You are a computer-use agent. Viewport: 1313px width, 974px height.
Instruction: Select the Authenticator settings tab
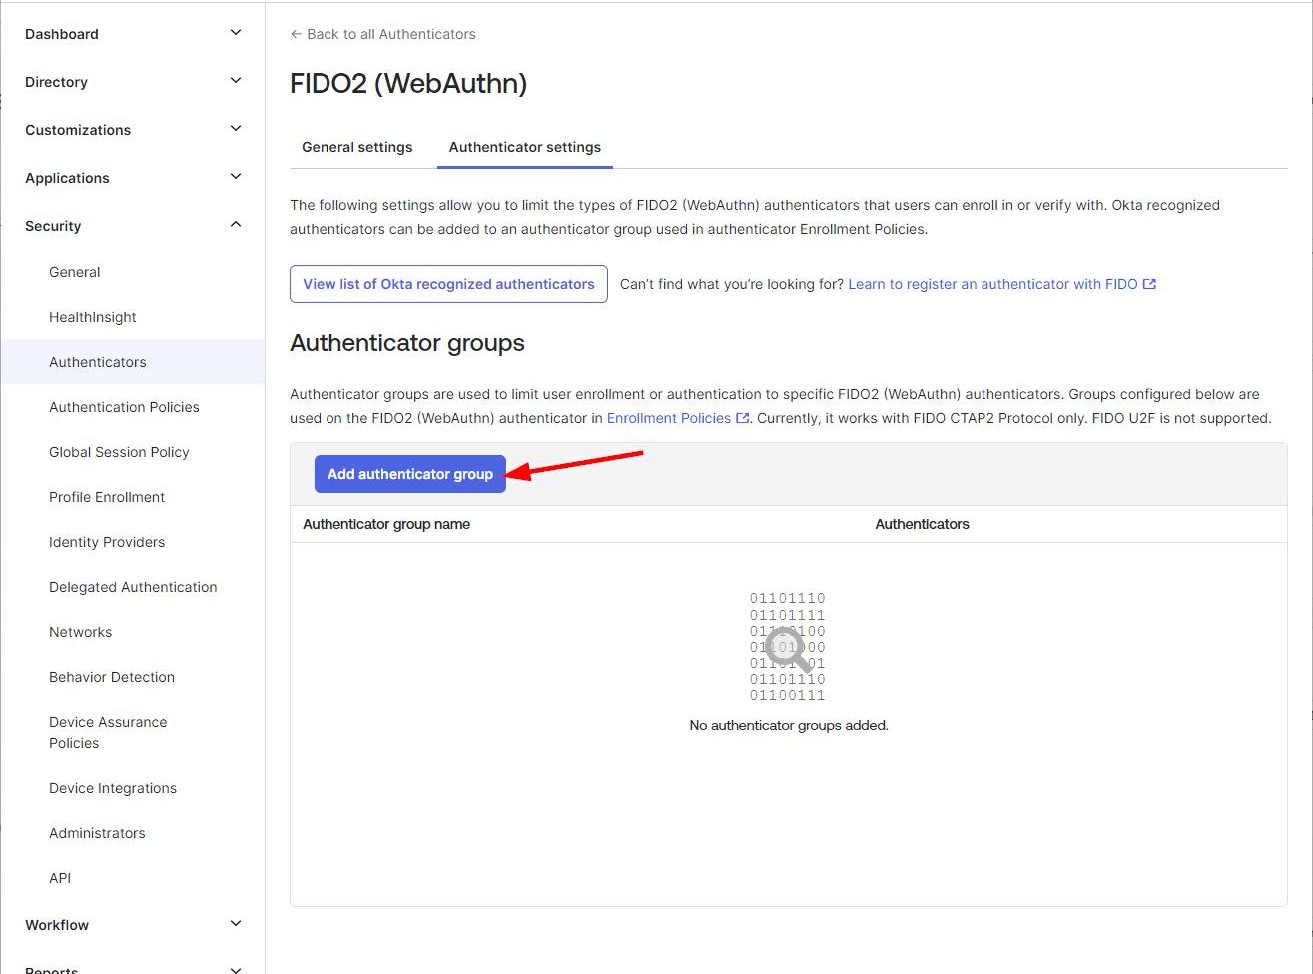click(x=524, y=147)
